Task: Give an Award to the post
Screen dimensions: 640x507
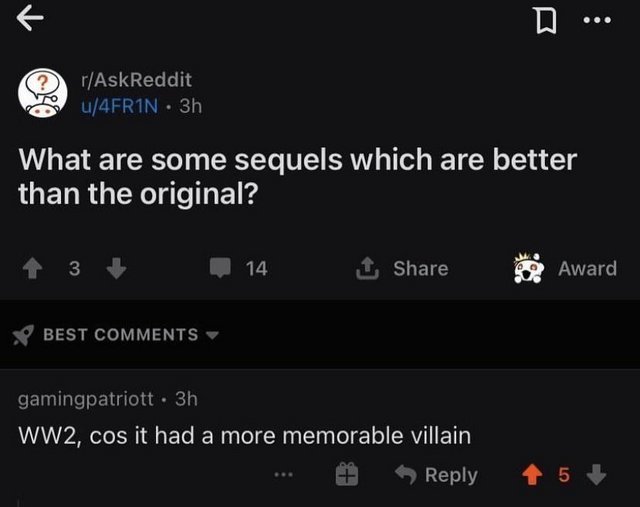Action: pos(564,268)
